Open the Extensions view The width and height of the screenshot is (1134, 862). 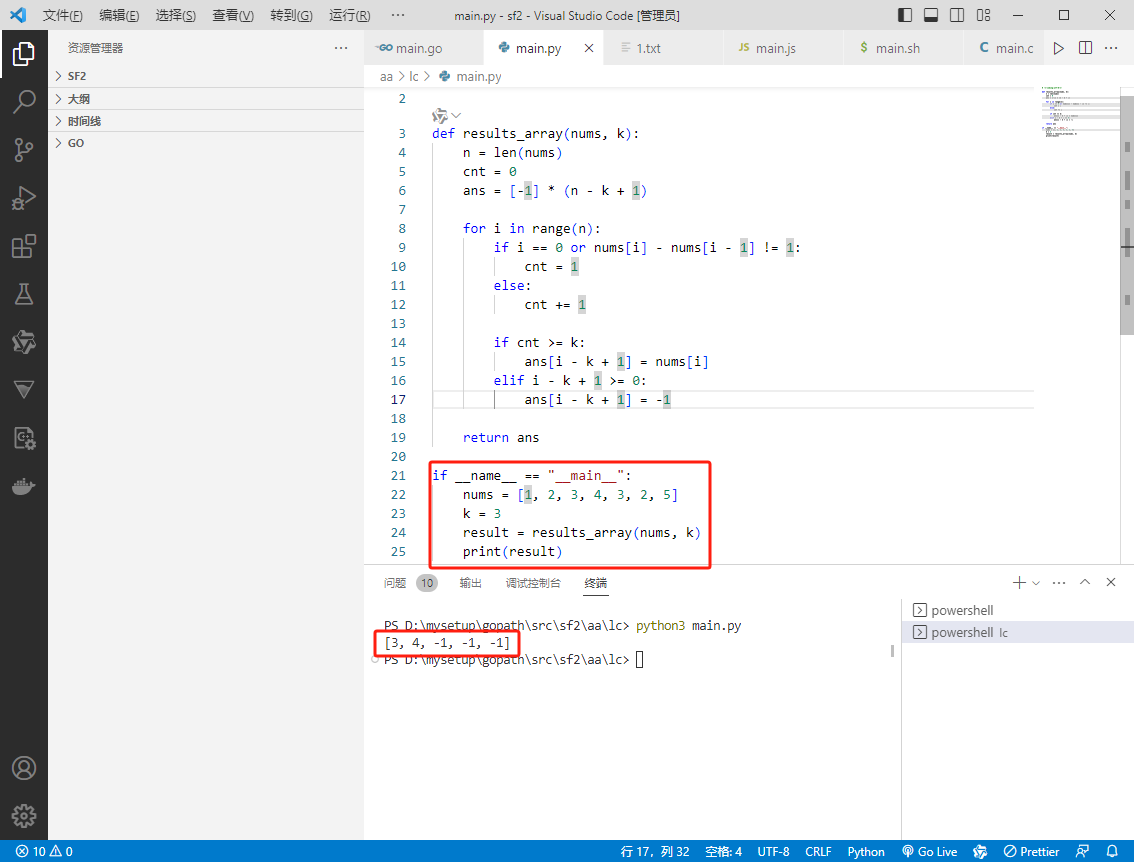23,246
